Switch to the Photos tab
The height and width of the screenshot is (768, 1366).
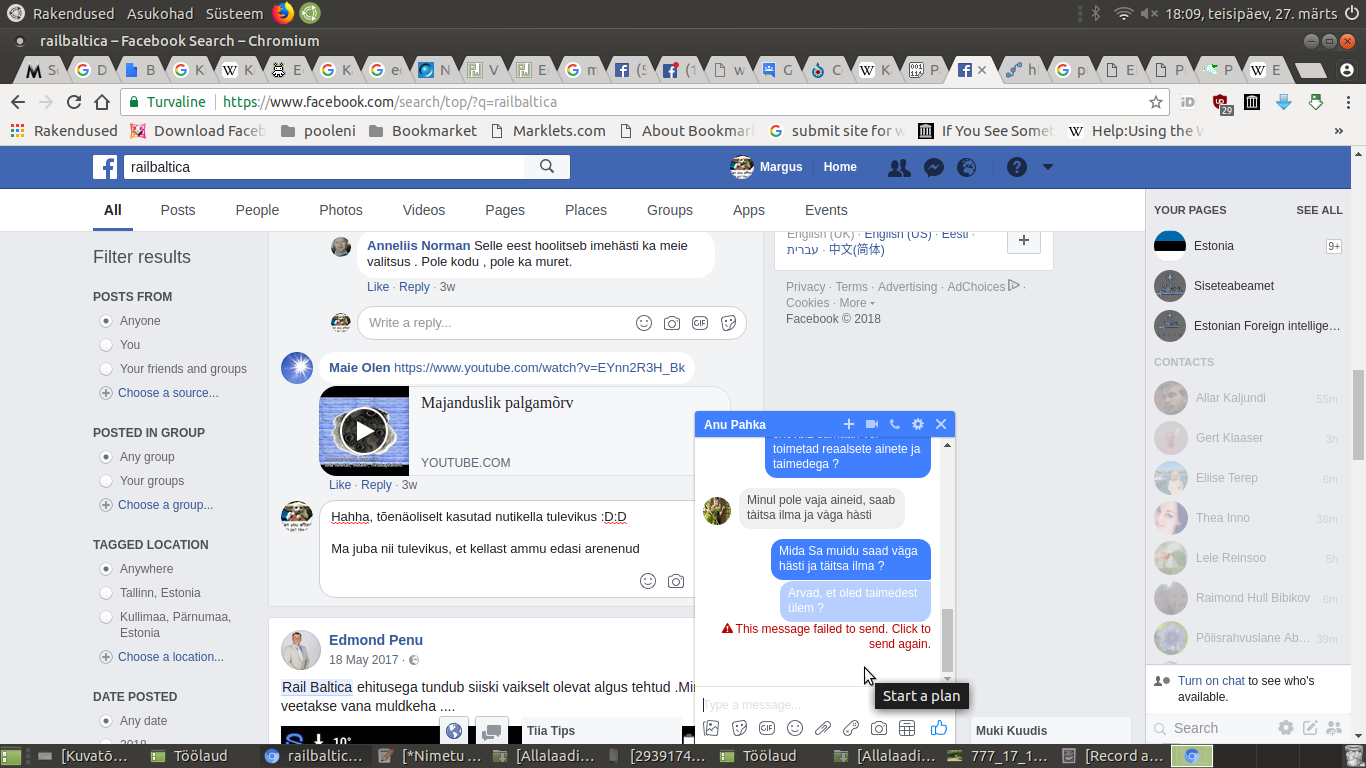(341, 210)
